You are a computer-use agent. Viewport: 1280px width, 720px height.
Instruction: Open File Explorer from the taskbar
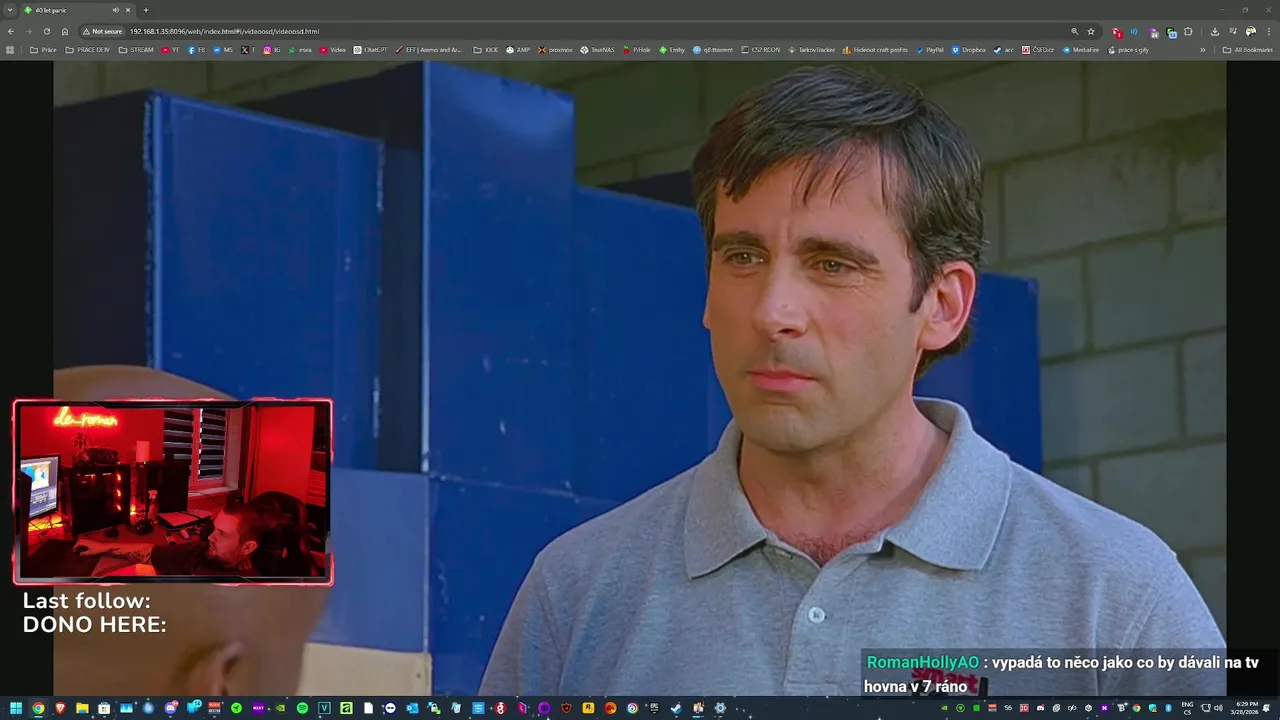(x=82, y=708)
